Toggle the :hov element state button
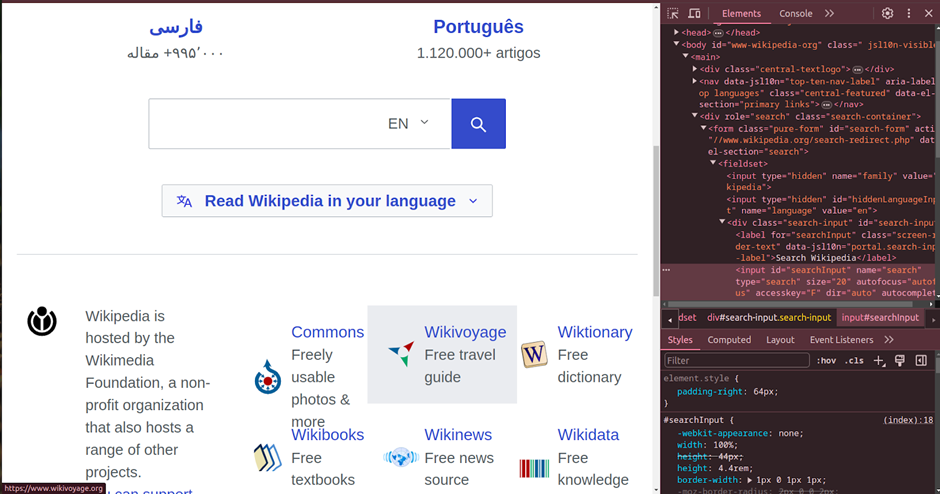The image size is (940, 494). tap(826, 360)
